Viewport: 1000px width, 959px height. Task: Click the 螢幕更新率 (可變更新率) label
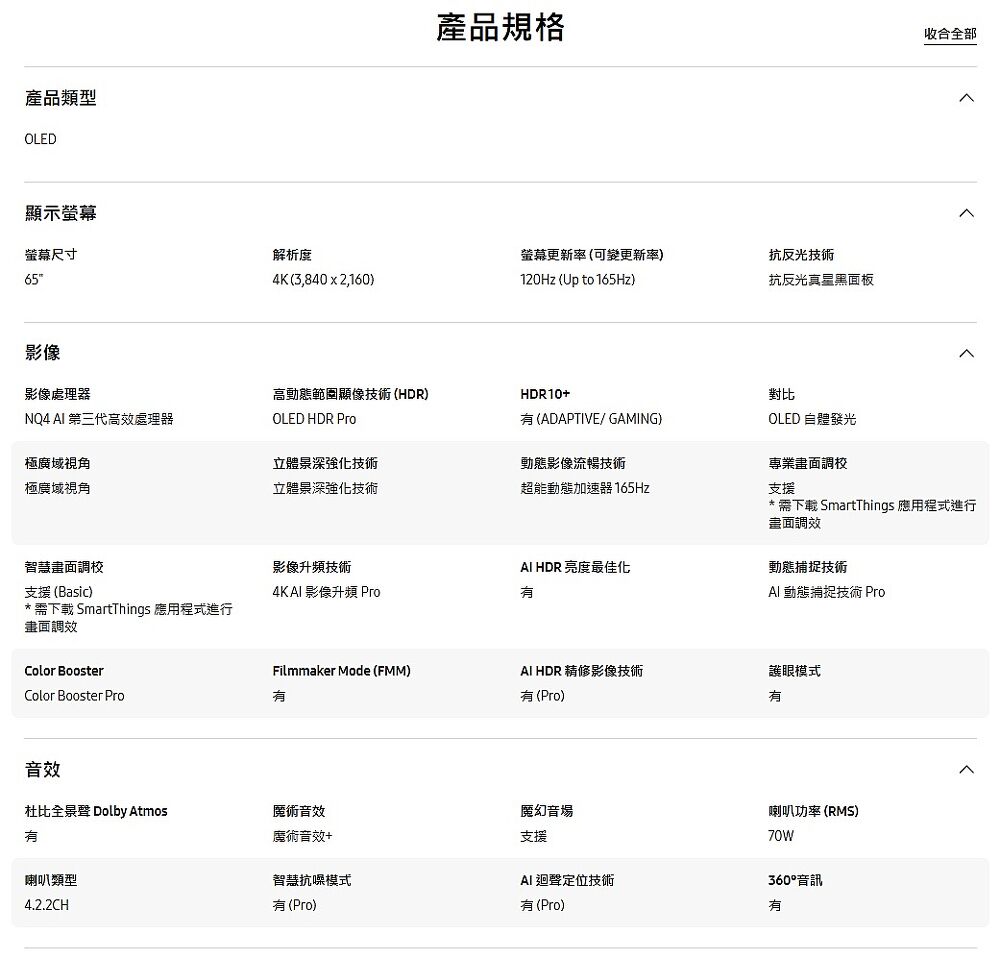[x=592, y=254]
